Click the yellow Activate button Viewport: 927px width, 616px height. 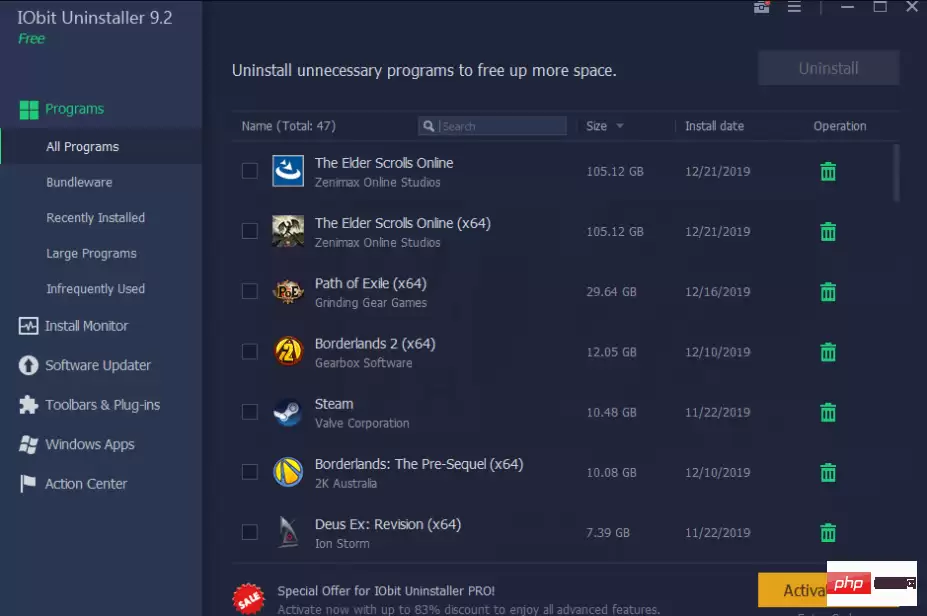(x=792, y=590)
